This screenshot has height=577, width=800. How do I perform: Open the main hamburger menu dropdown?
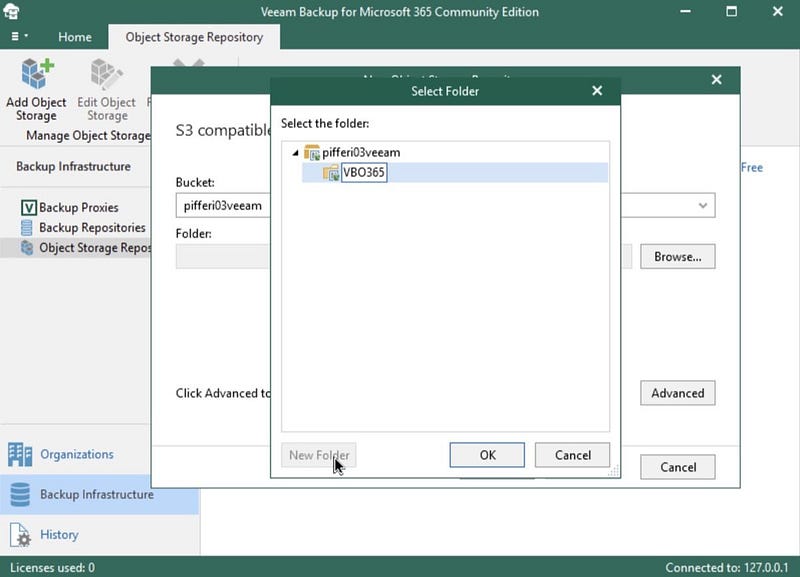pyautogui.click(x=19, y=36)
